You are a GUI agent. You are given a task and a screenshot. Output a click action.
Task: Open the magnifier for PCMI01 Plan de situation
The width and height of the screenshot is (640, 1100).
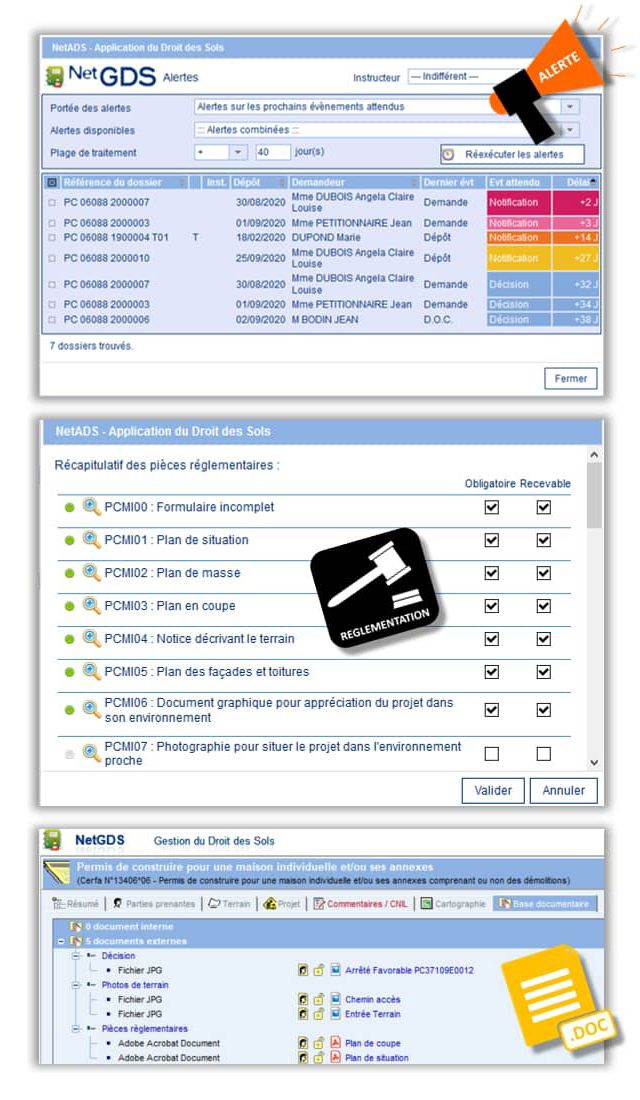(x=91, y=539)
